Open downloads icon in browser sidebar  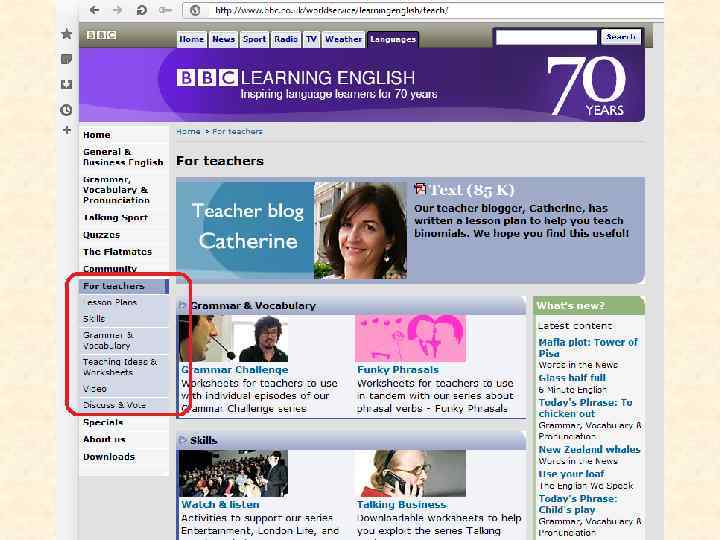click(x=67, y=84)
